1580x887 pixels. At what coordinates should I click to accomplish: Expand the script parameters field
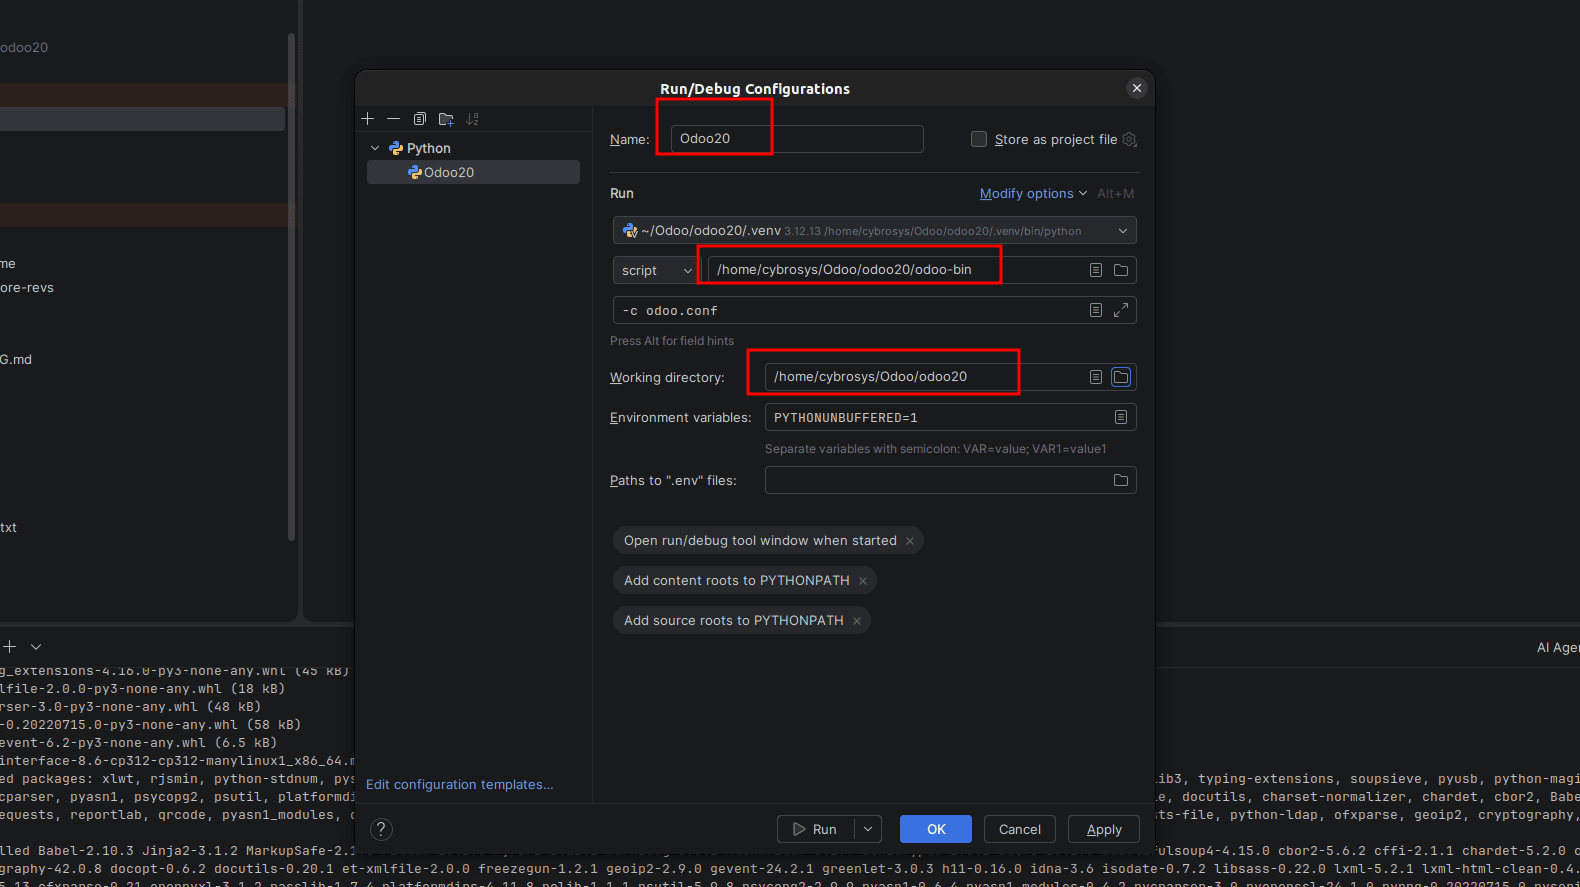click(1121, 310)
